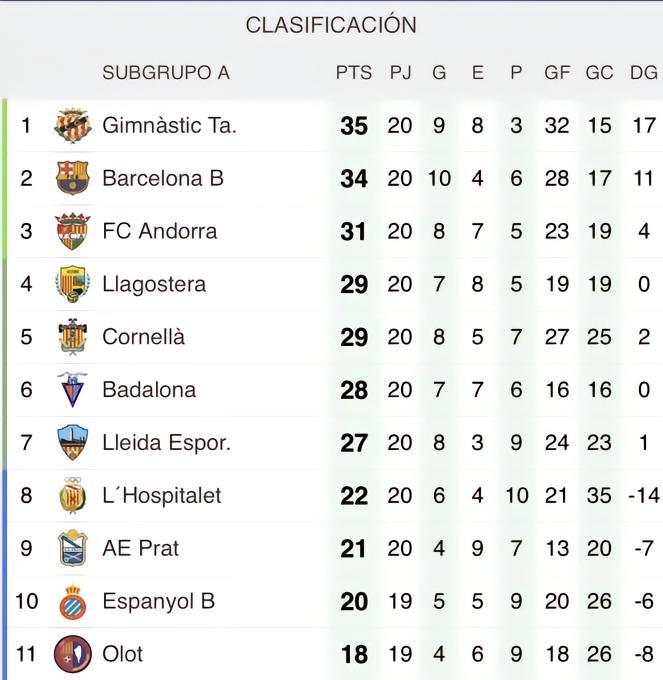
Task: Sort by DG goal difference column
Action: click(x=644, y=73)
